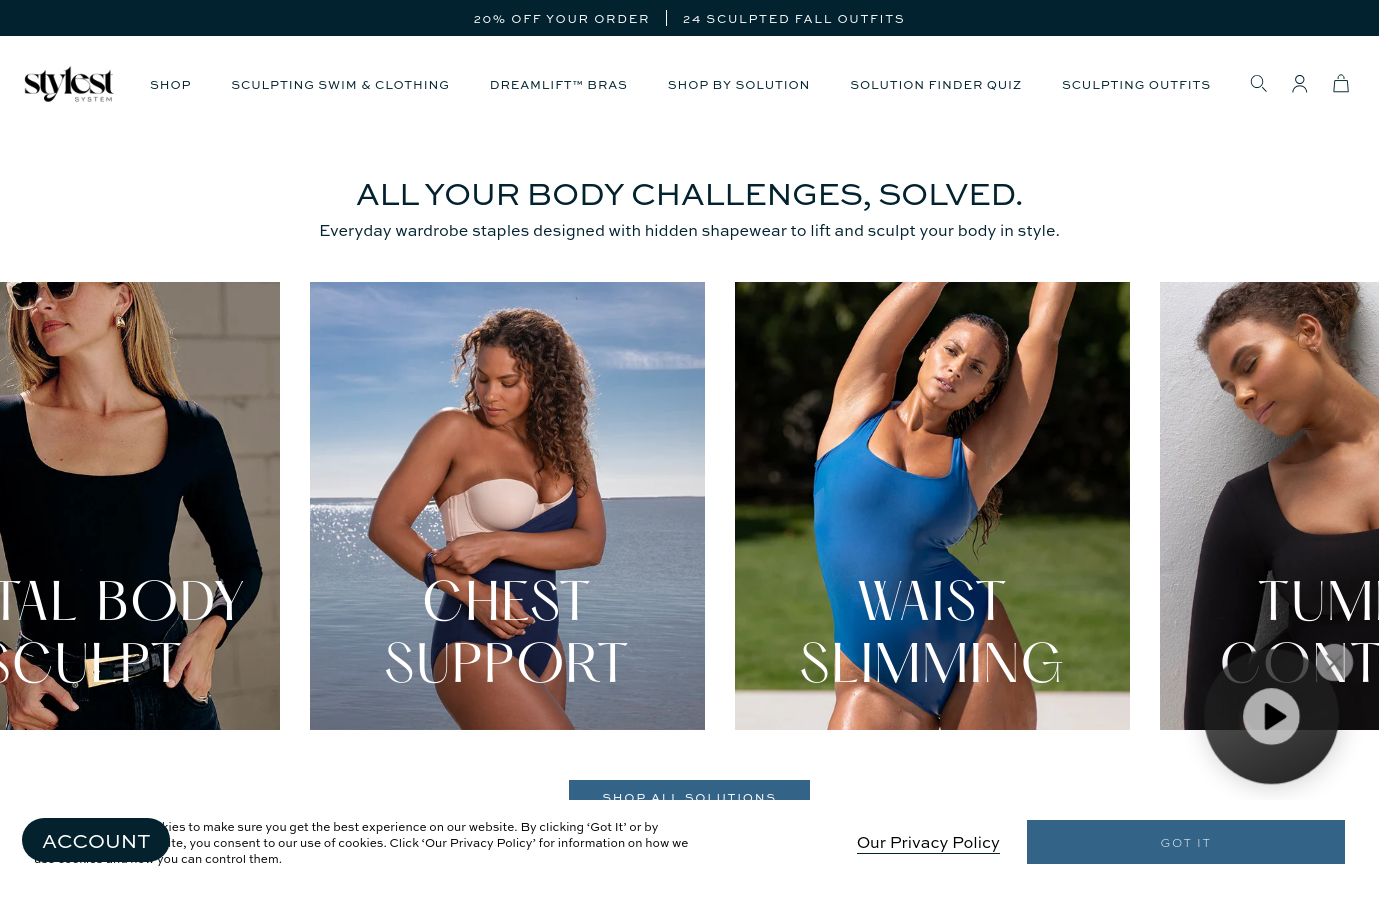This screenshot has height=902, width=1389.
Task: Open Sculpting Outfits in the navigation
Action: [x=1136, y=85]
